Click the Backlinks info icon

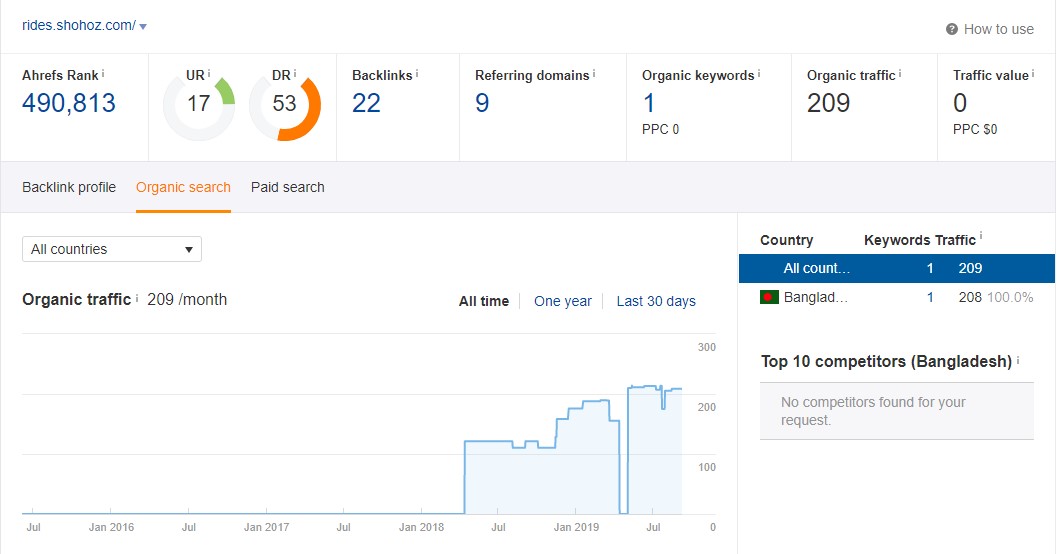pos(417,73)
